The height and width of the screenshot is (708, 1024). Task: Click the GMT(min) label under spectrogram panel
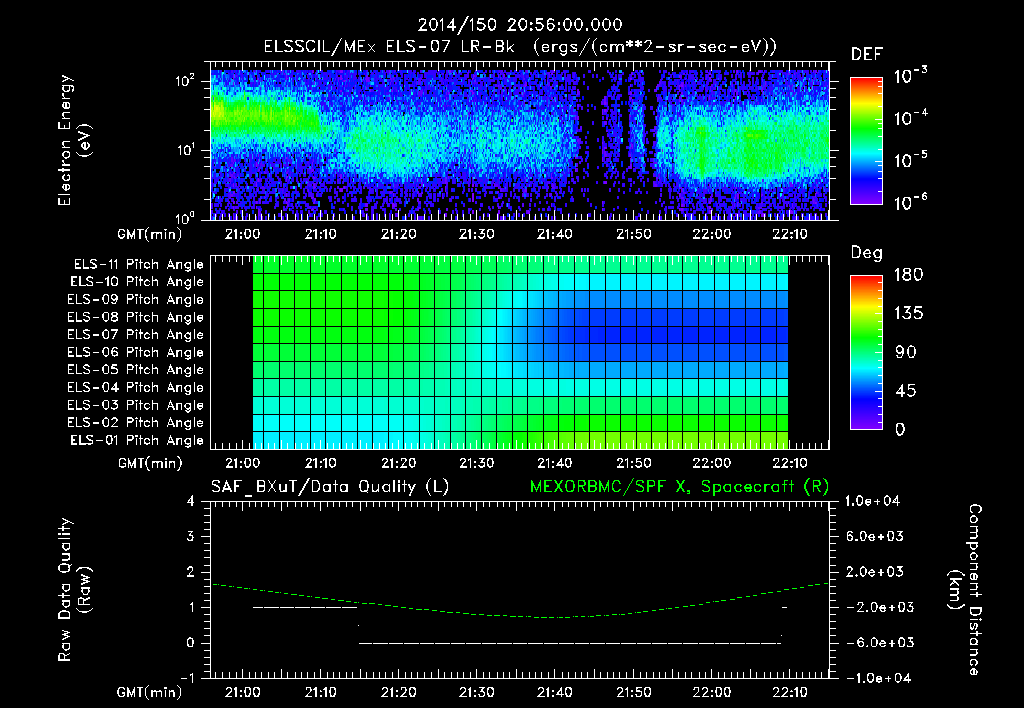pos(150,234)
